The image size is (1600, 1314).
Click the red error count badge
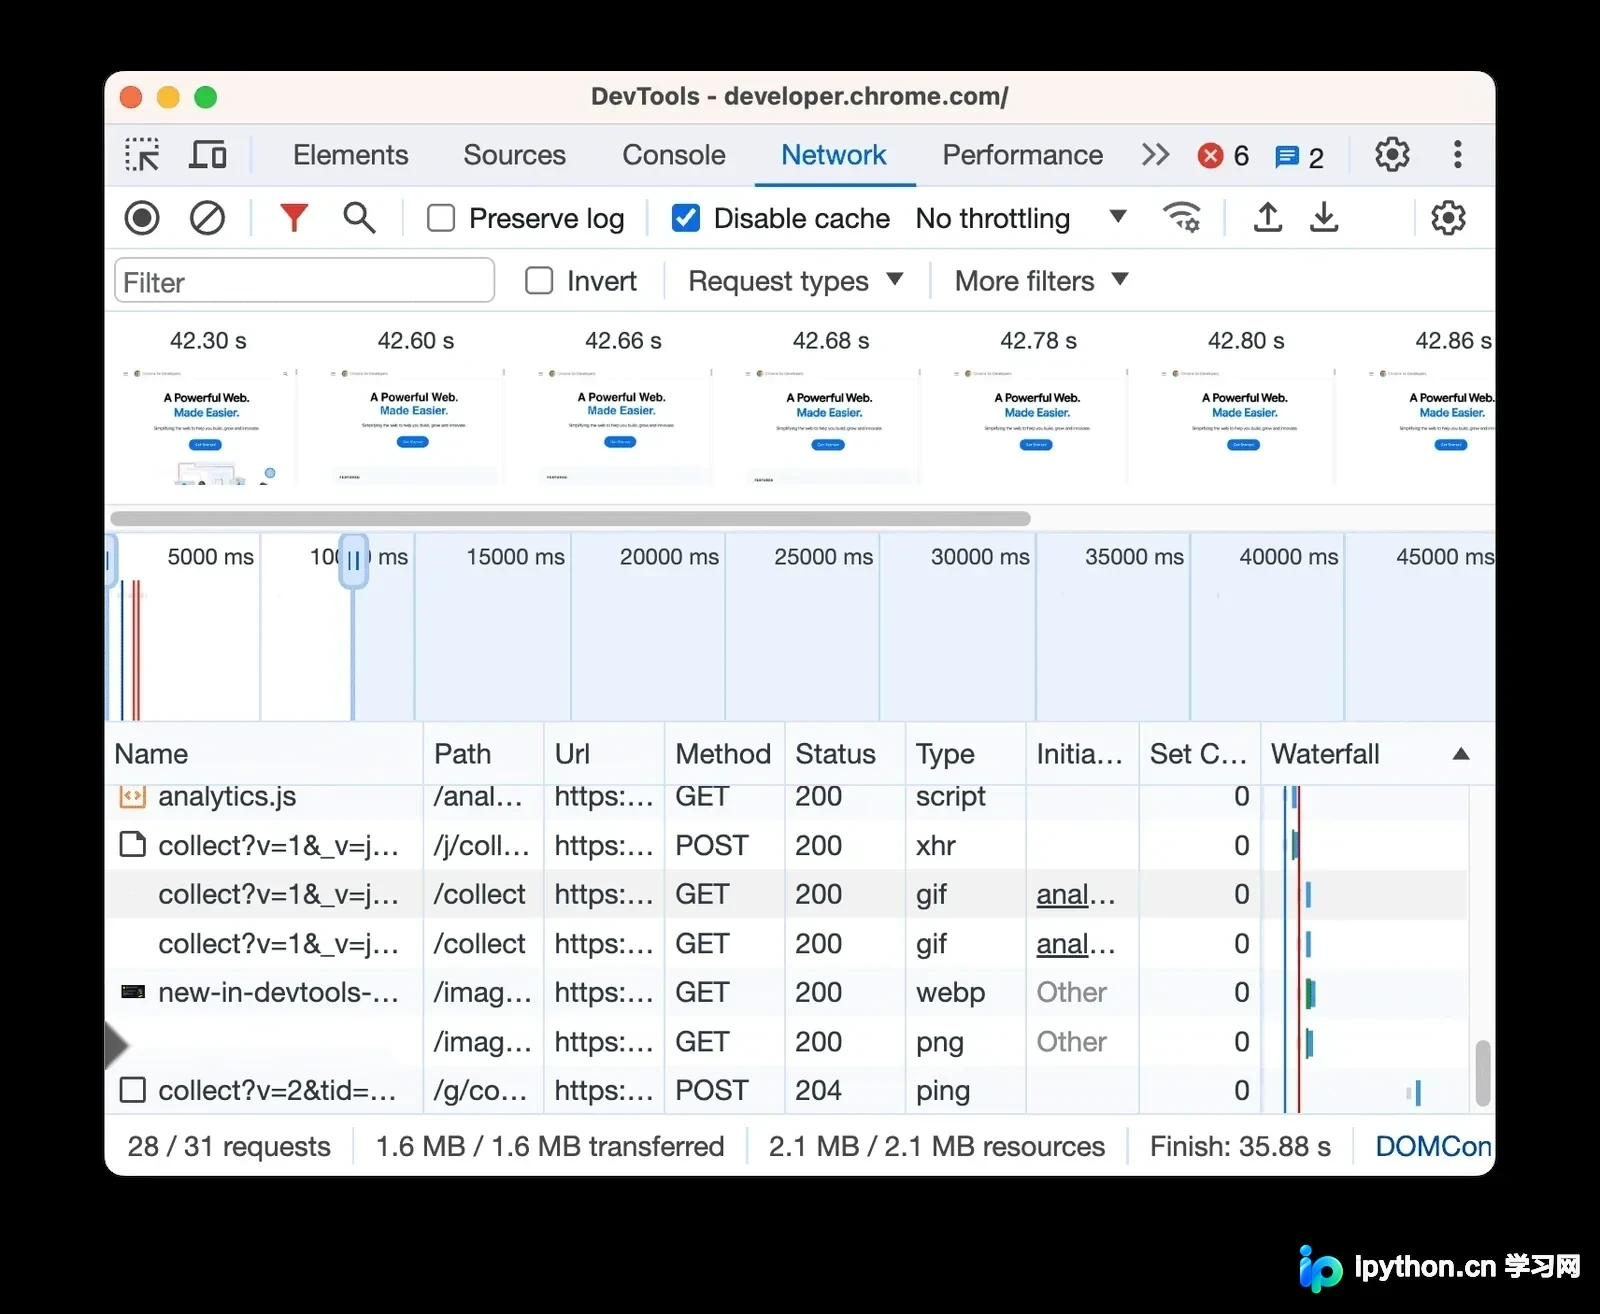pyautogui.click(x=1223, y=156)
